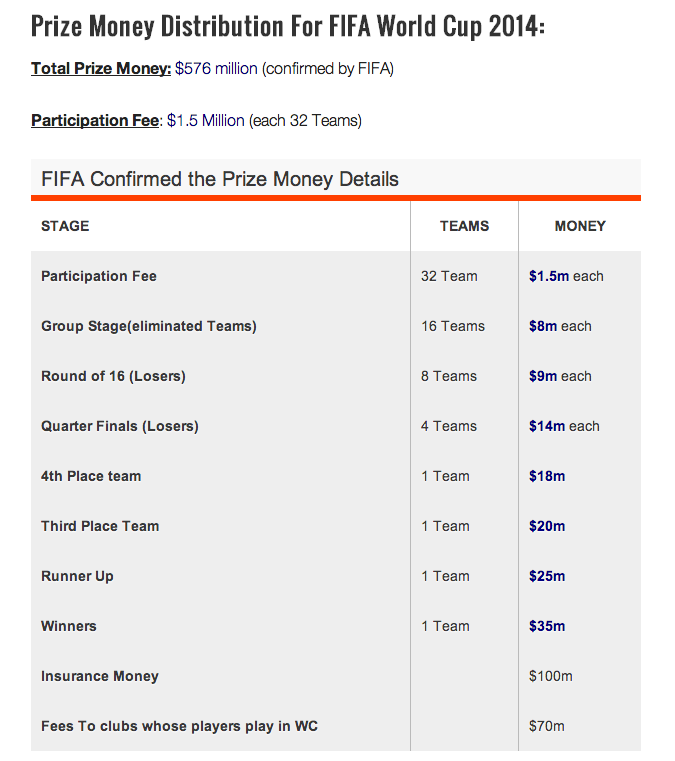Select the 'Winners' stage row label
This screenshot has height=761, width=675.
point(69,626)
